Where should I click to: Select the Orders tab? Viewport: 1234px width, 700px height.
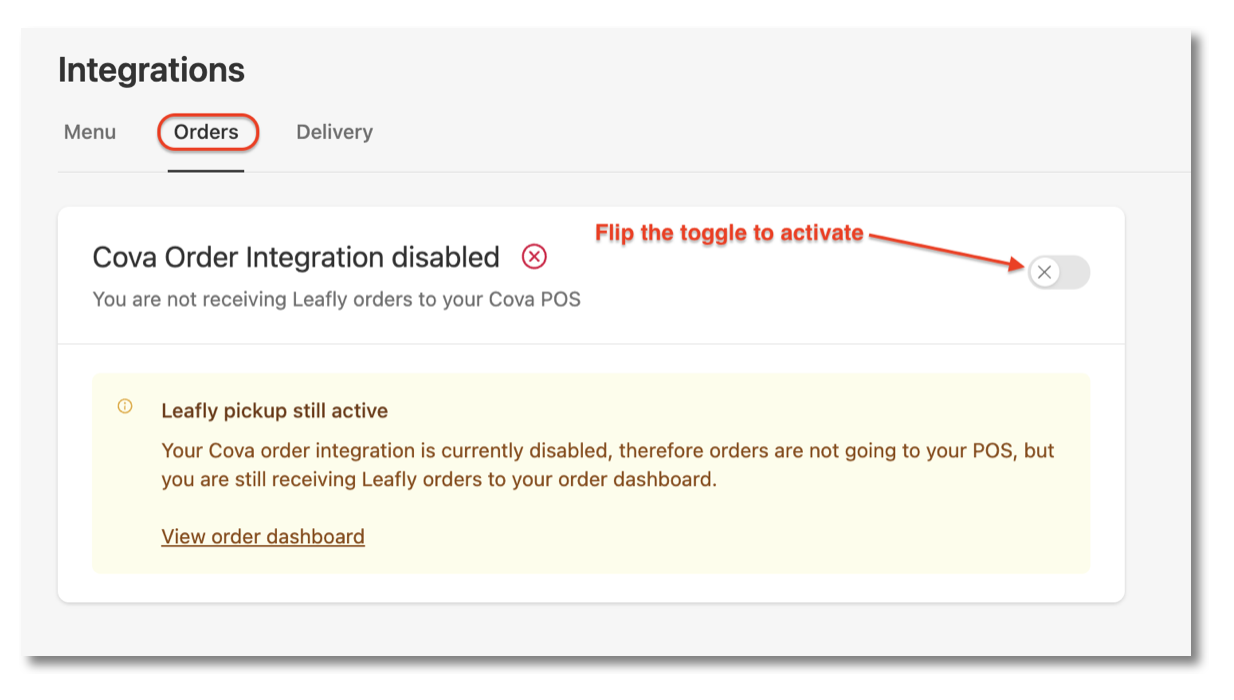point(206,132)
